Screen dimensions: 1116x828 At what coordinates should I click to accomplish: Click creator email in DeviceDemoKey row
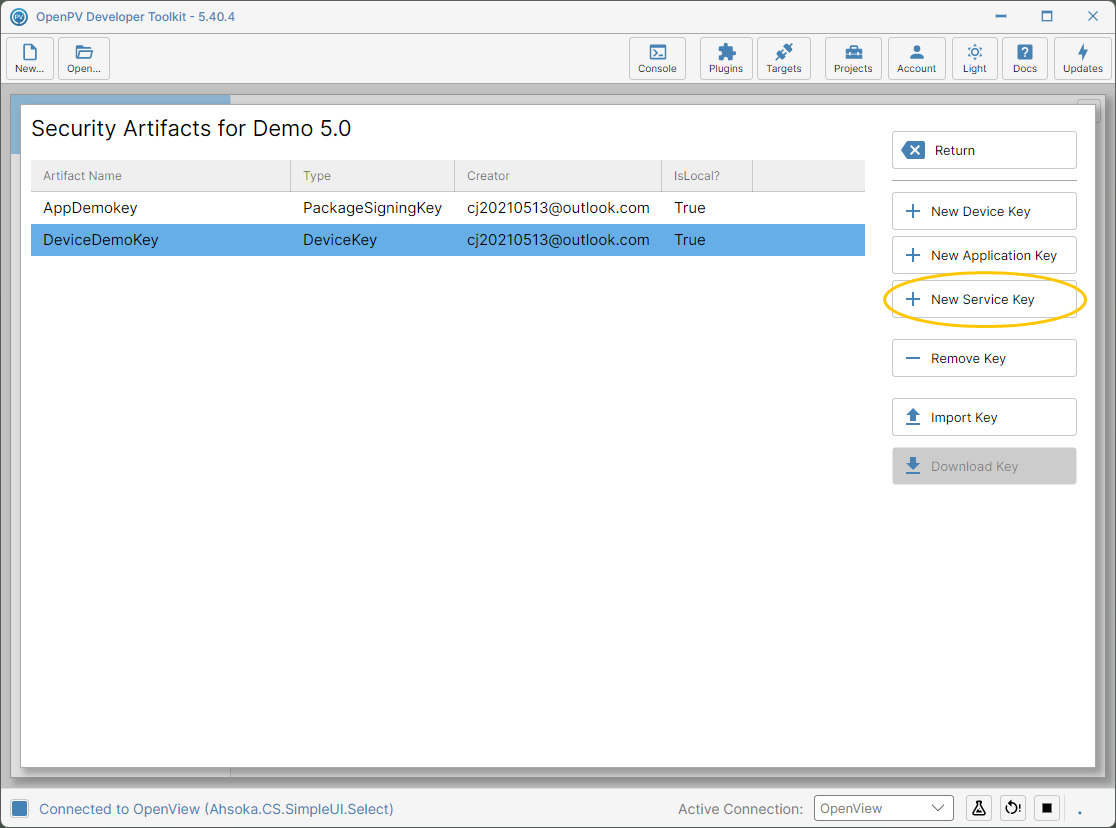click(558, 240)
